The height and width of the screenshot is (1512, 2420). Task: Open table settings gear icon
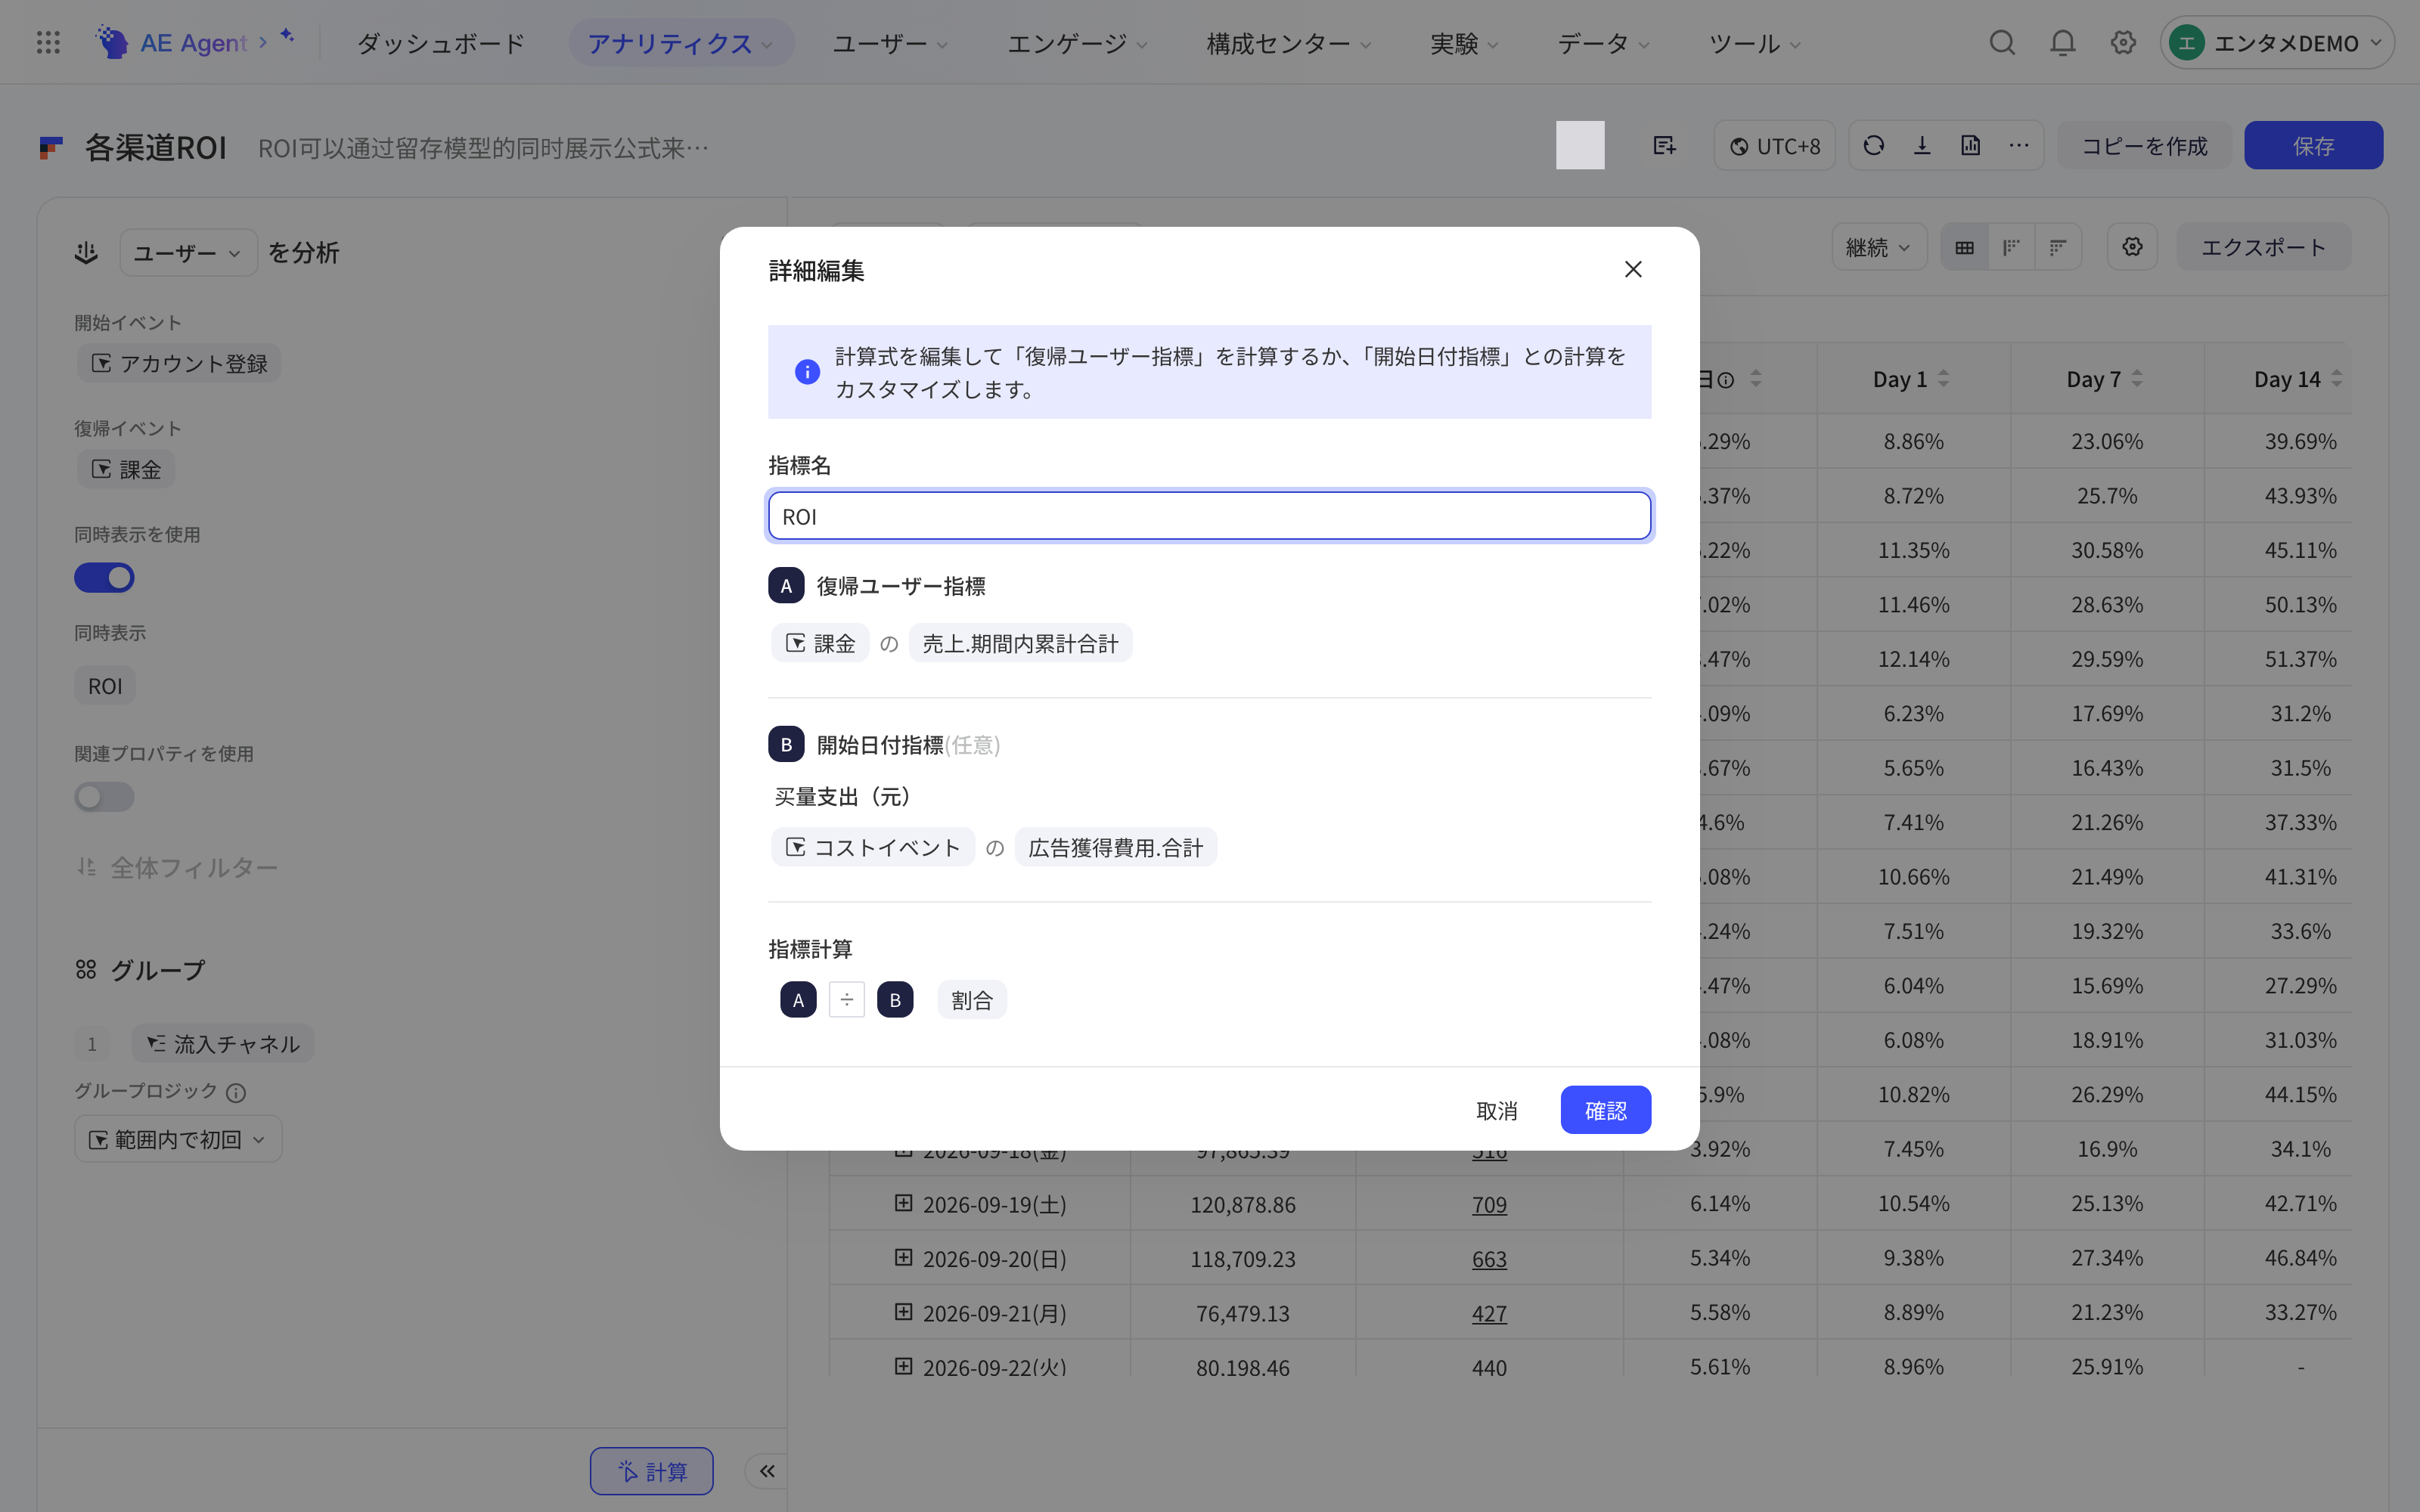(2132, 247)
